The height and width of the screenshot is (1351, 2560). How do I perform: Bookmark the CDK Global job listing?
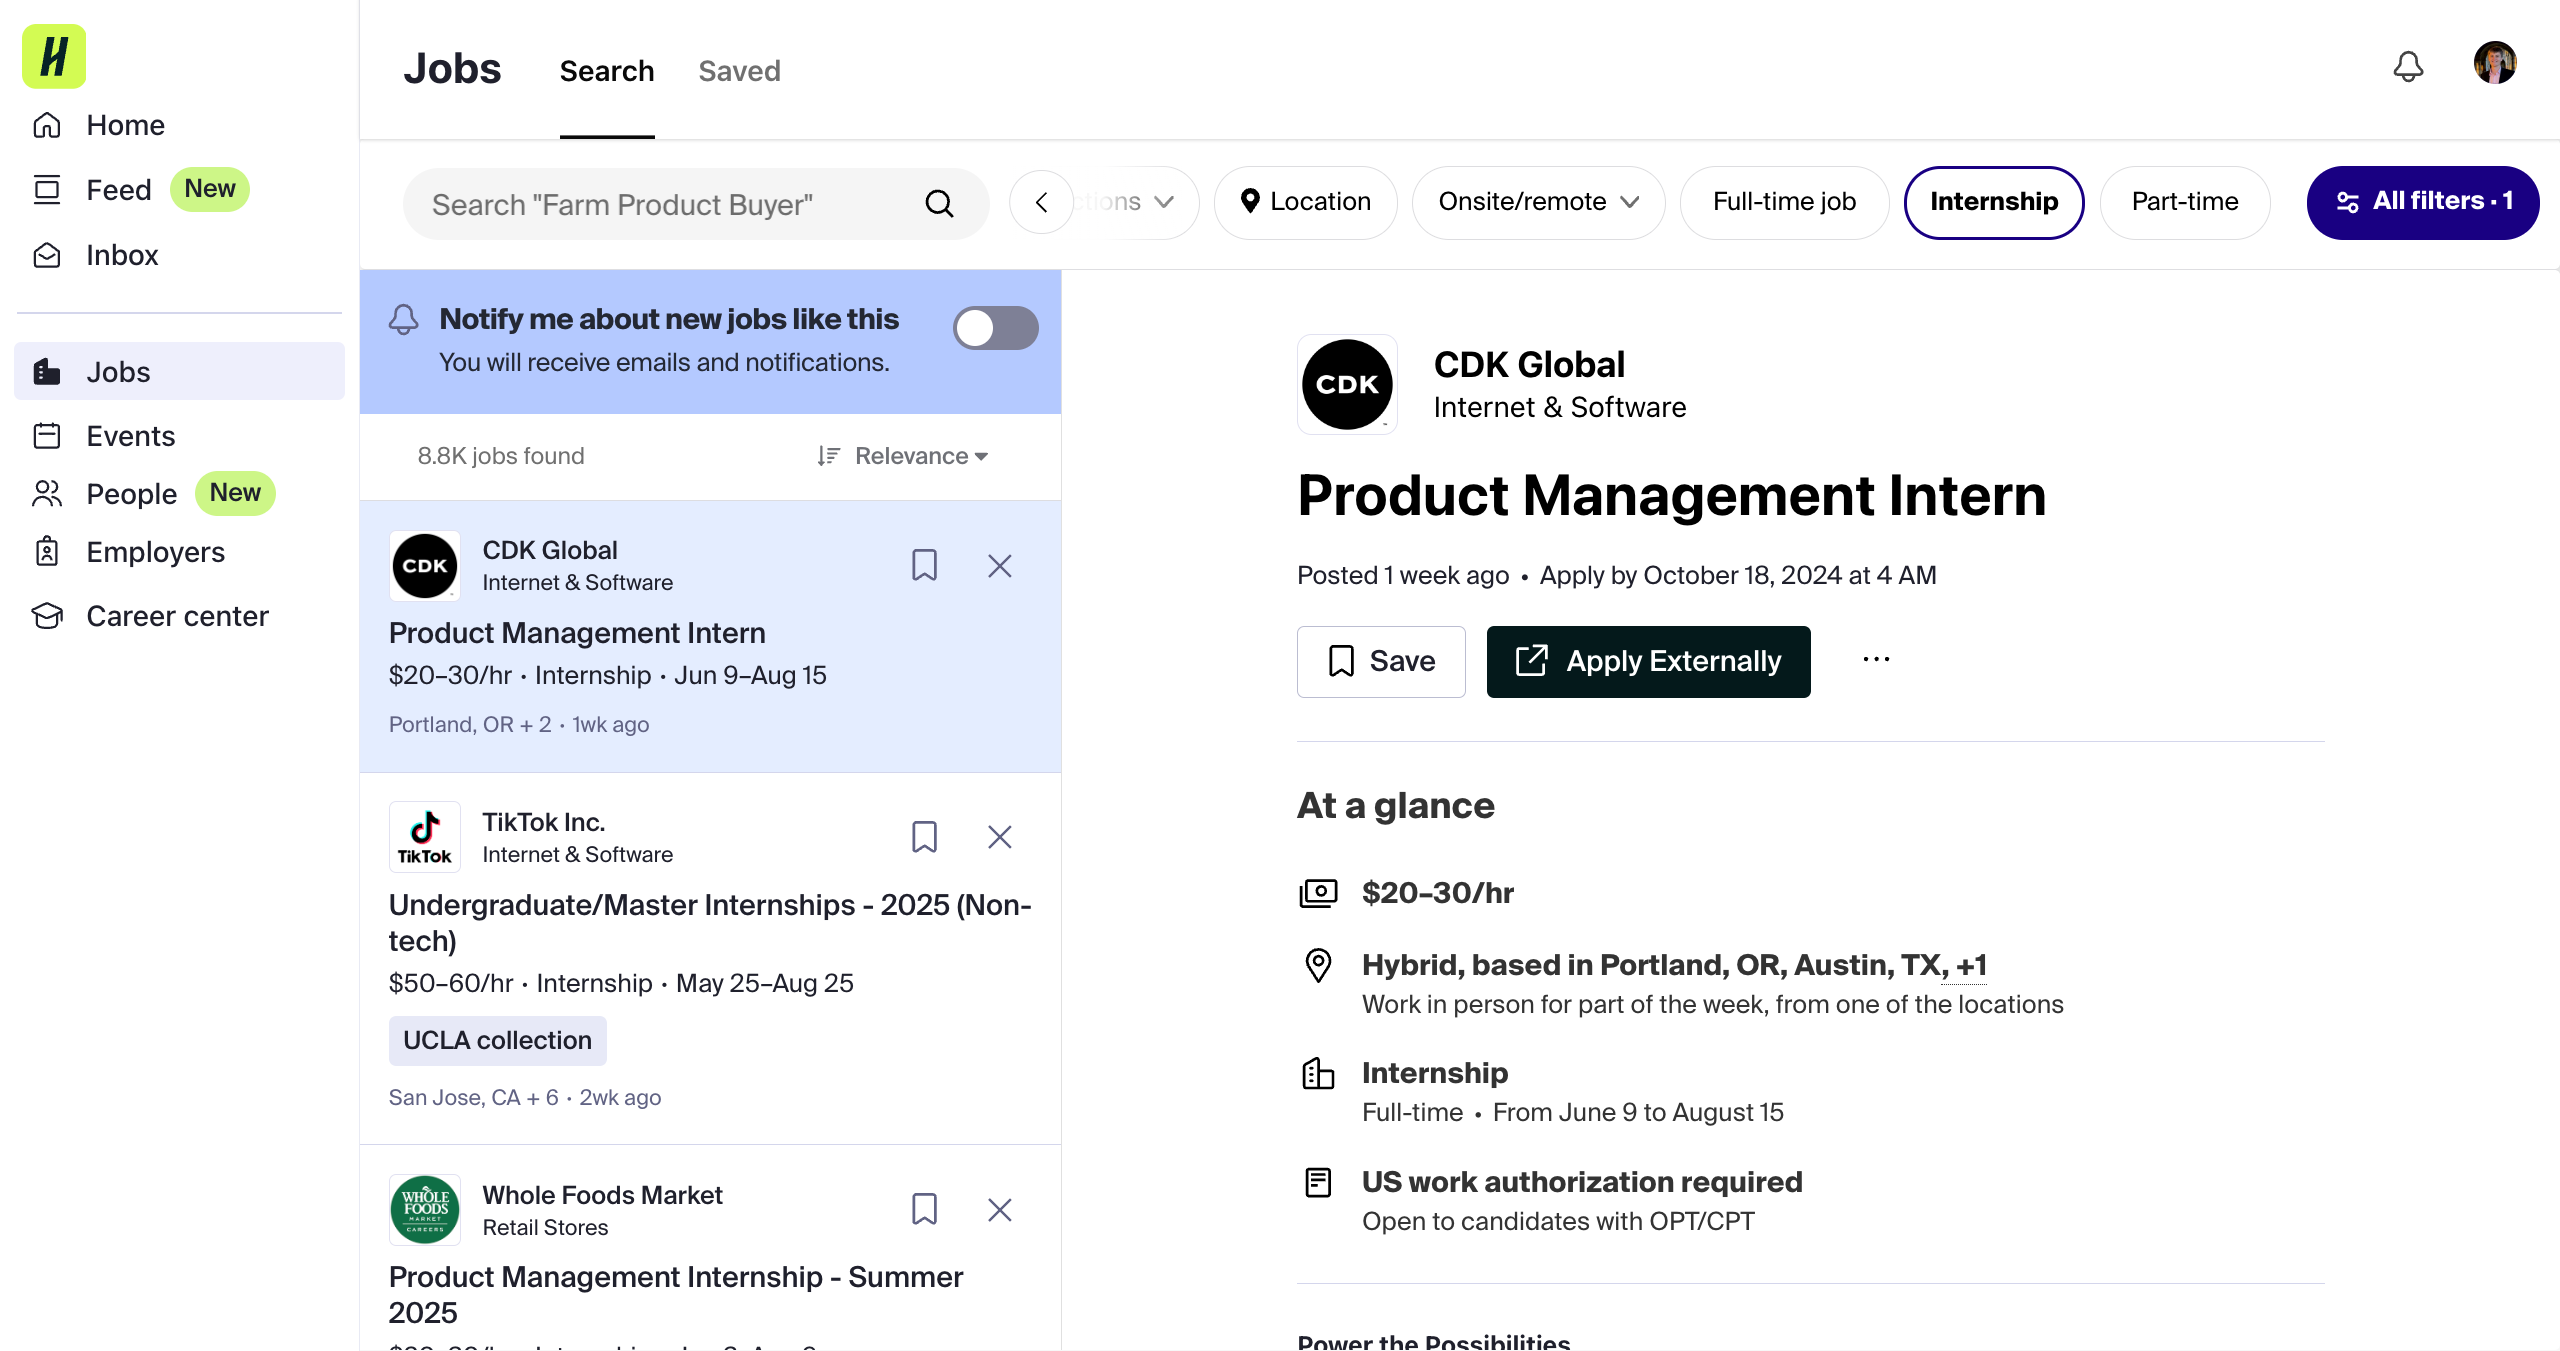924,565
